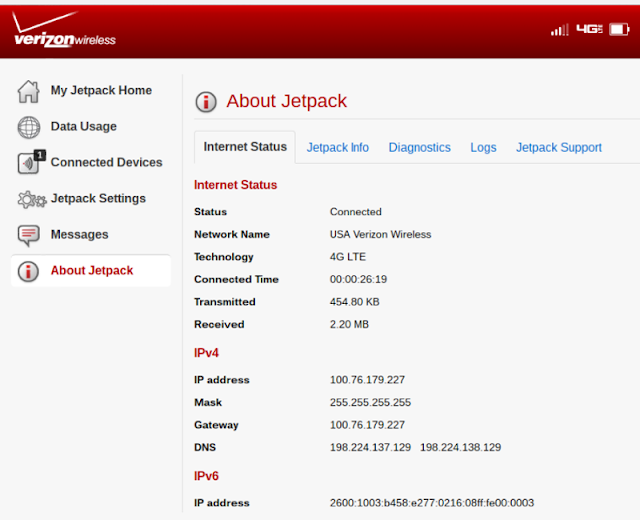Click the Technology label

(x=224, y=257)
